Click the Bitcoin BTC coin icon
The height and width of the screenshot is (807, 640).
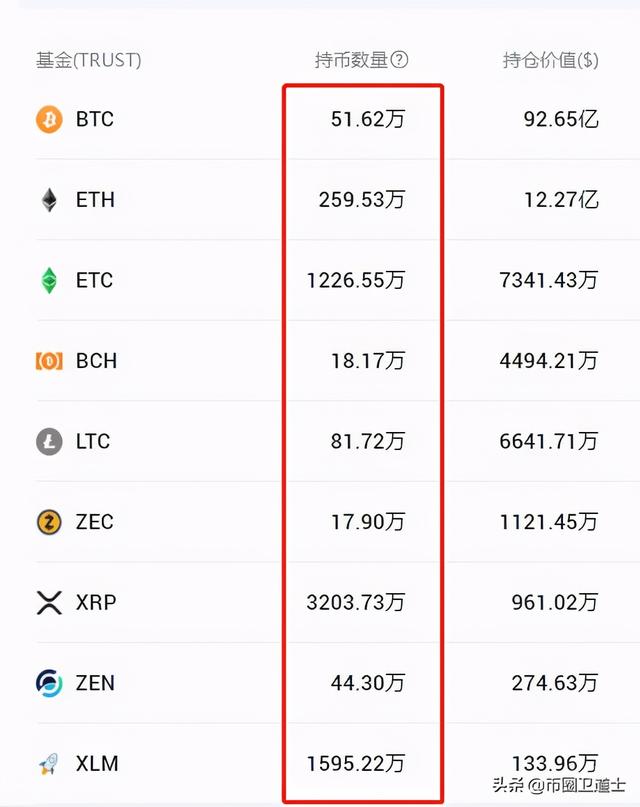[49, 120]
